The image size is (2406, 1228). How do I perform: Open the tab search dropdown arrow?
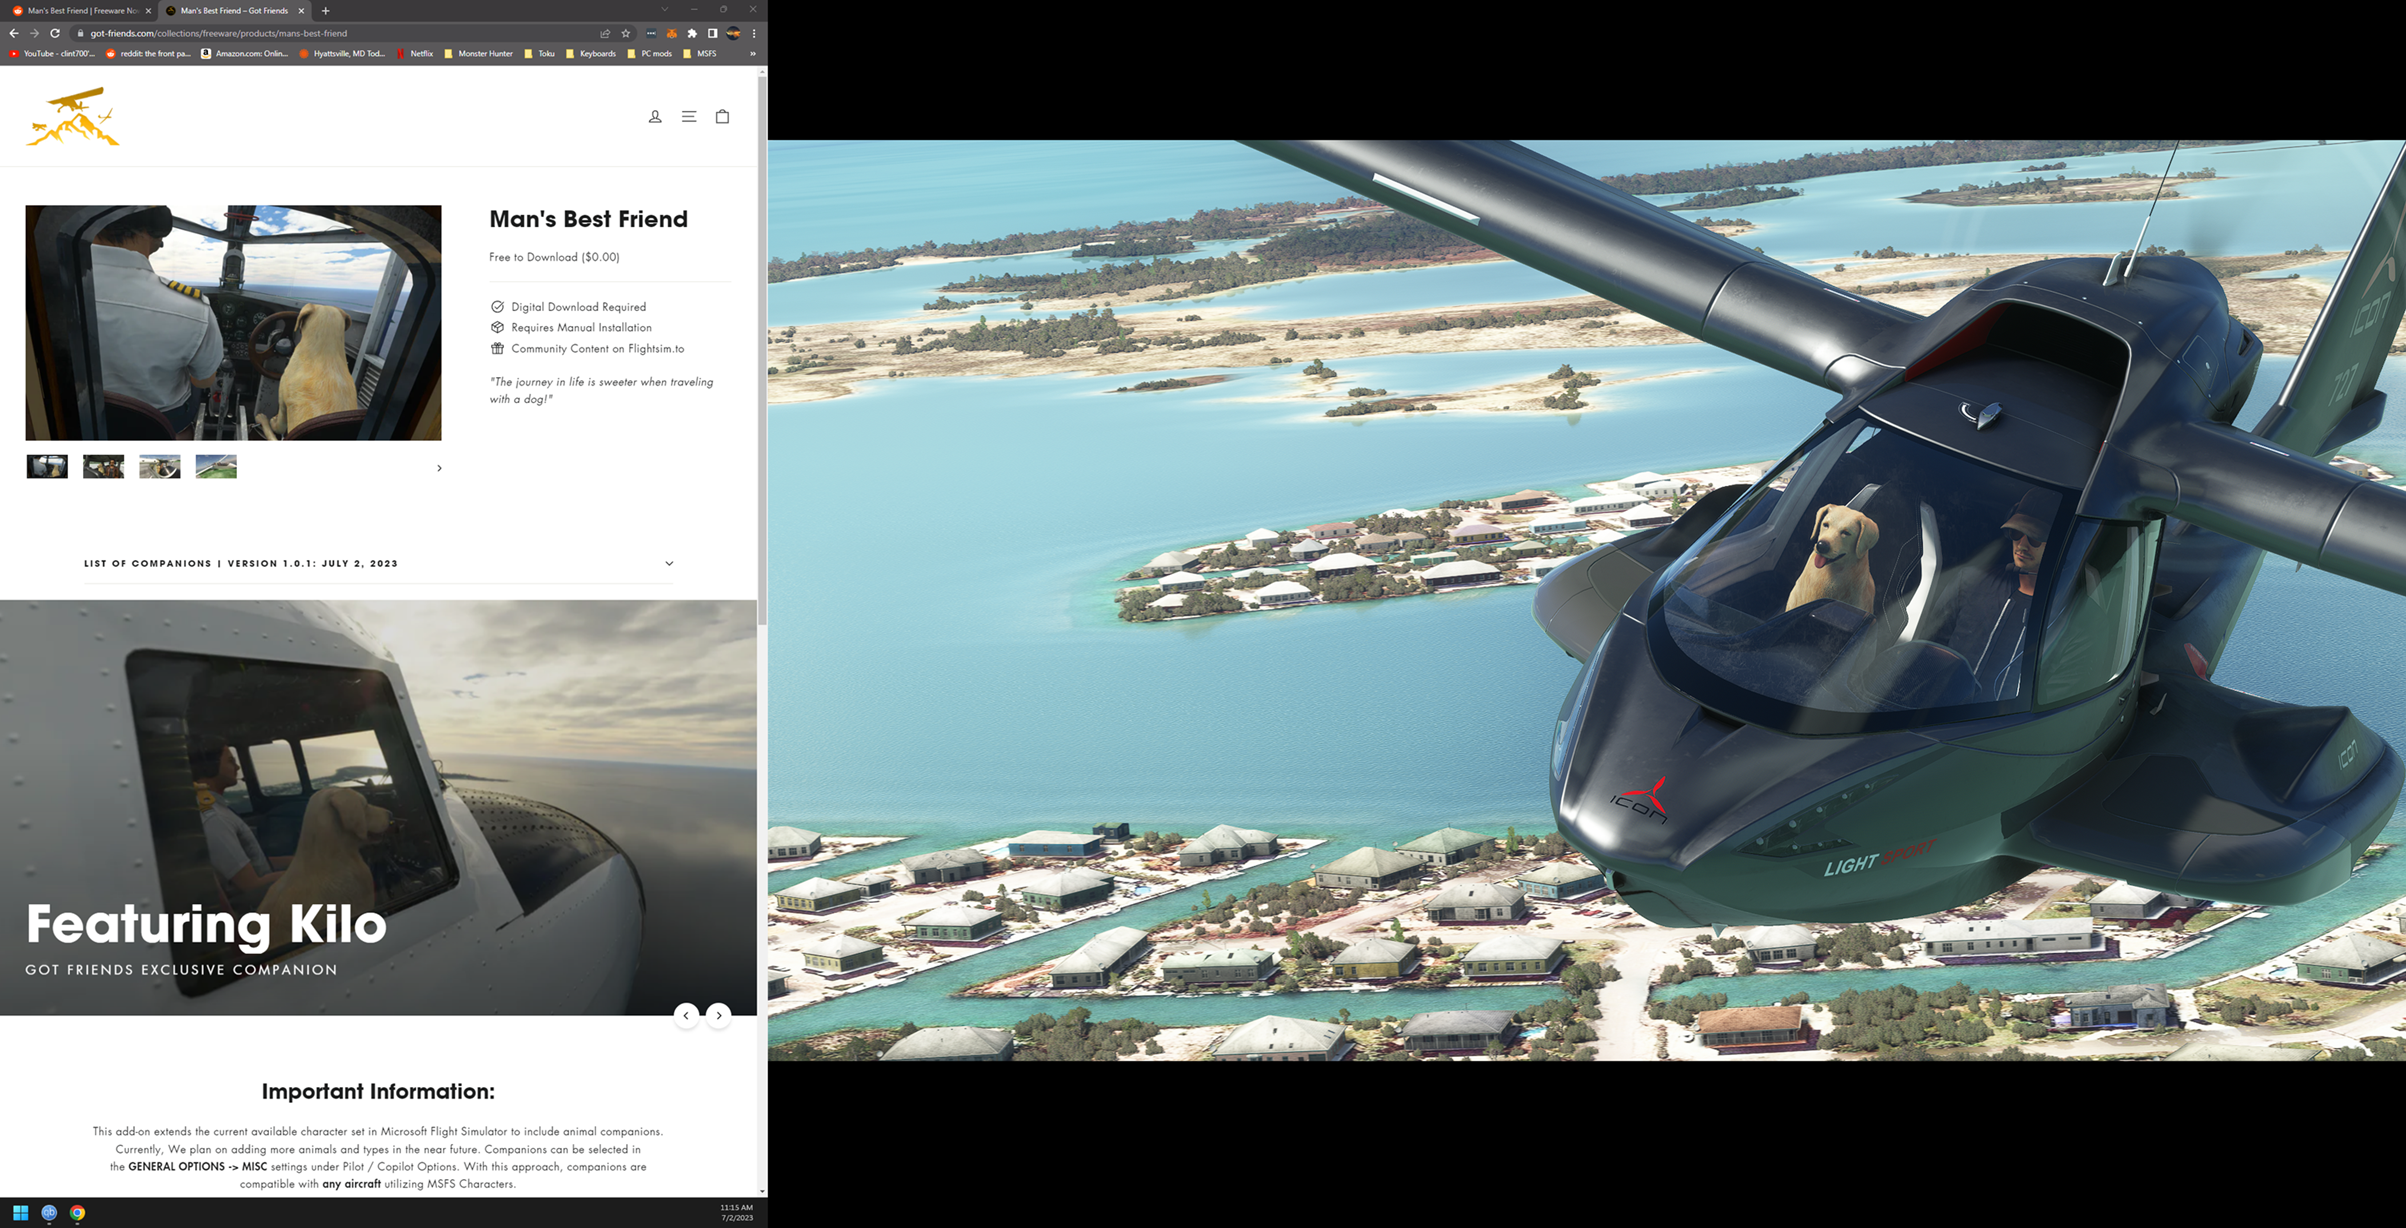(x=664, y=10)
